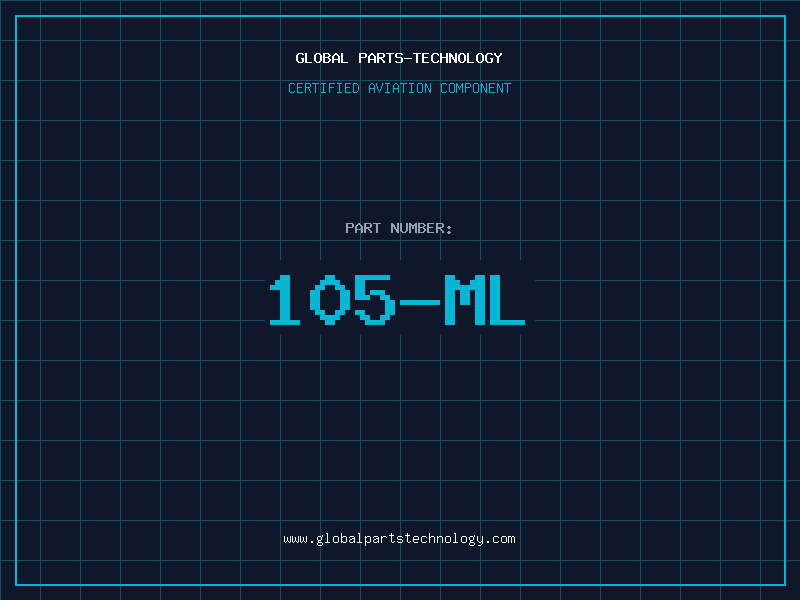Click the word CERTIFIED in subtitle
The width and height of the screenshot is (800, 600).
coord(324,88)
